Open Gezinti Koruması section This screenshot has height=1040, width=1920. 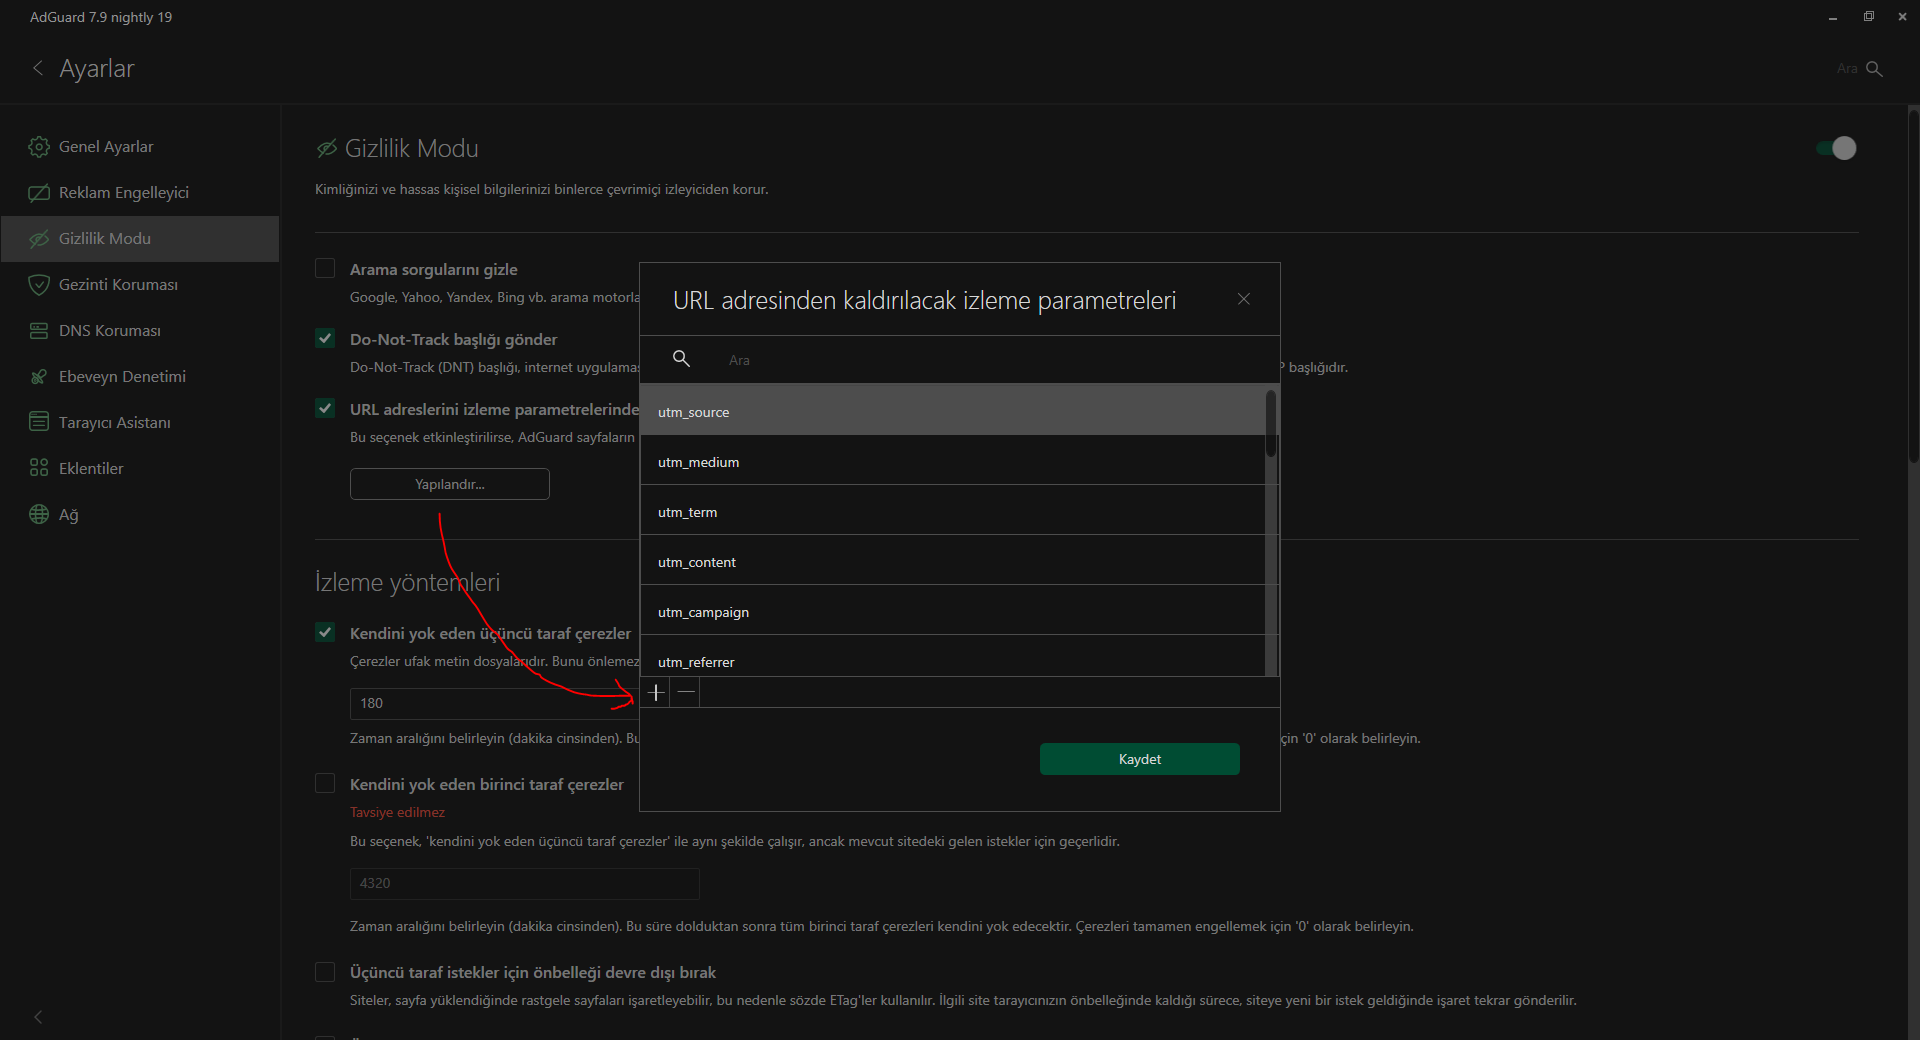(140, 285)
